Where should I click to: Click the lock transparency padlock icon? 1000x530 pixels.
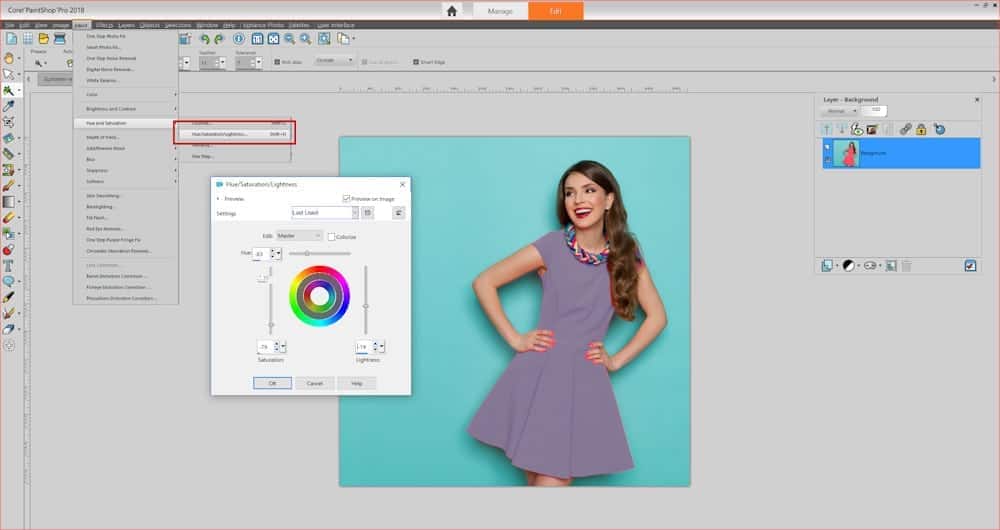point(920,129)
